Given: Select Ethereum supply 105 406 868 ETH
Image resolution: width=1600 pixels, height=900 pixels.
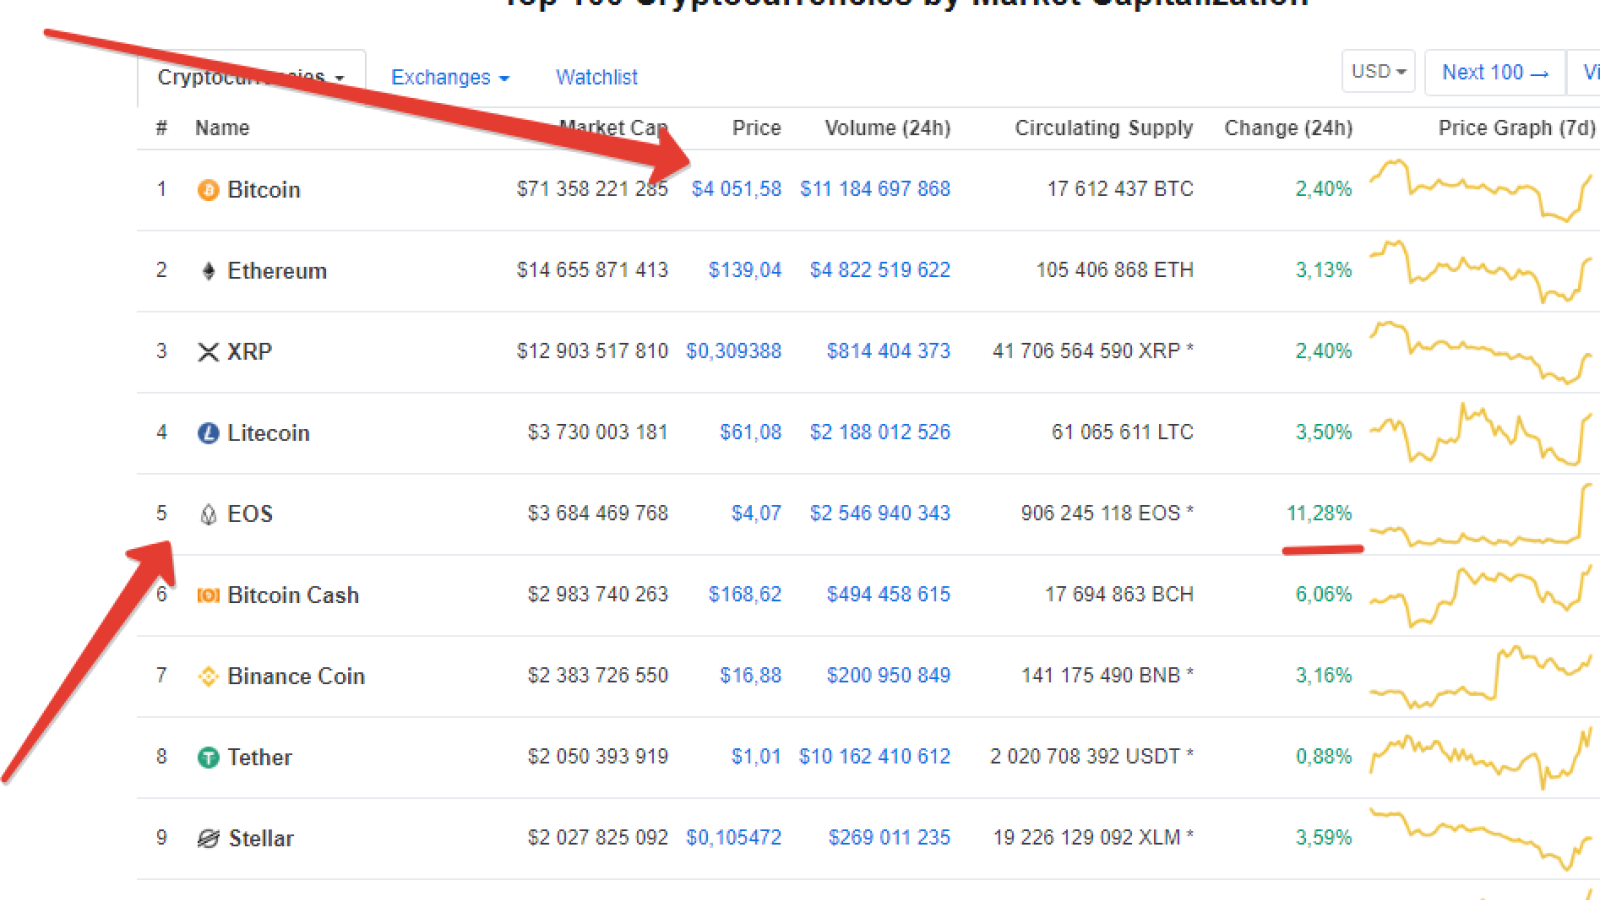Looking at the screenshot, I should 1115,270.
